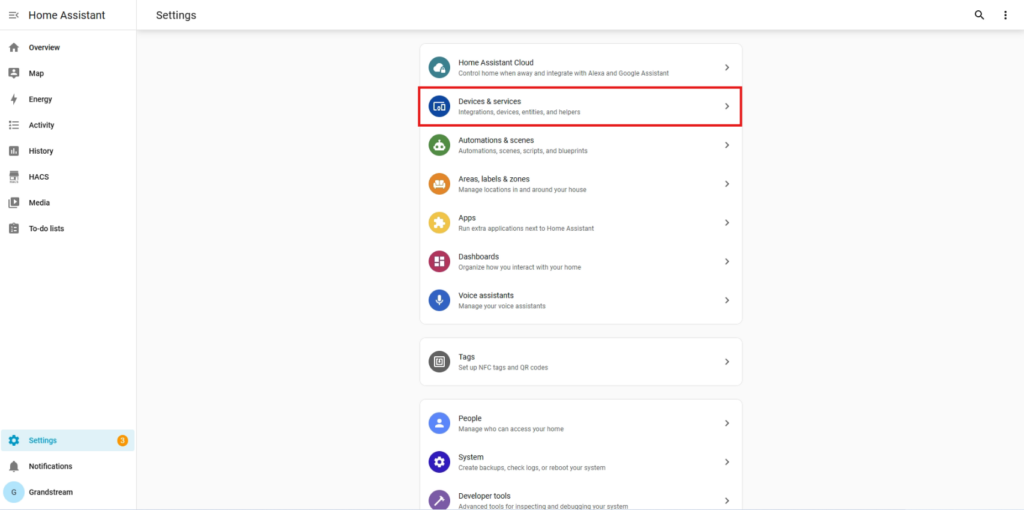This screenshot has height=510, width=1024.
Task: Click the Home Assistant Cloud icon
Action: pyautogui.click(x=440, y=67)
